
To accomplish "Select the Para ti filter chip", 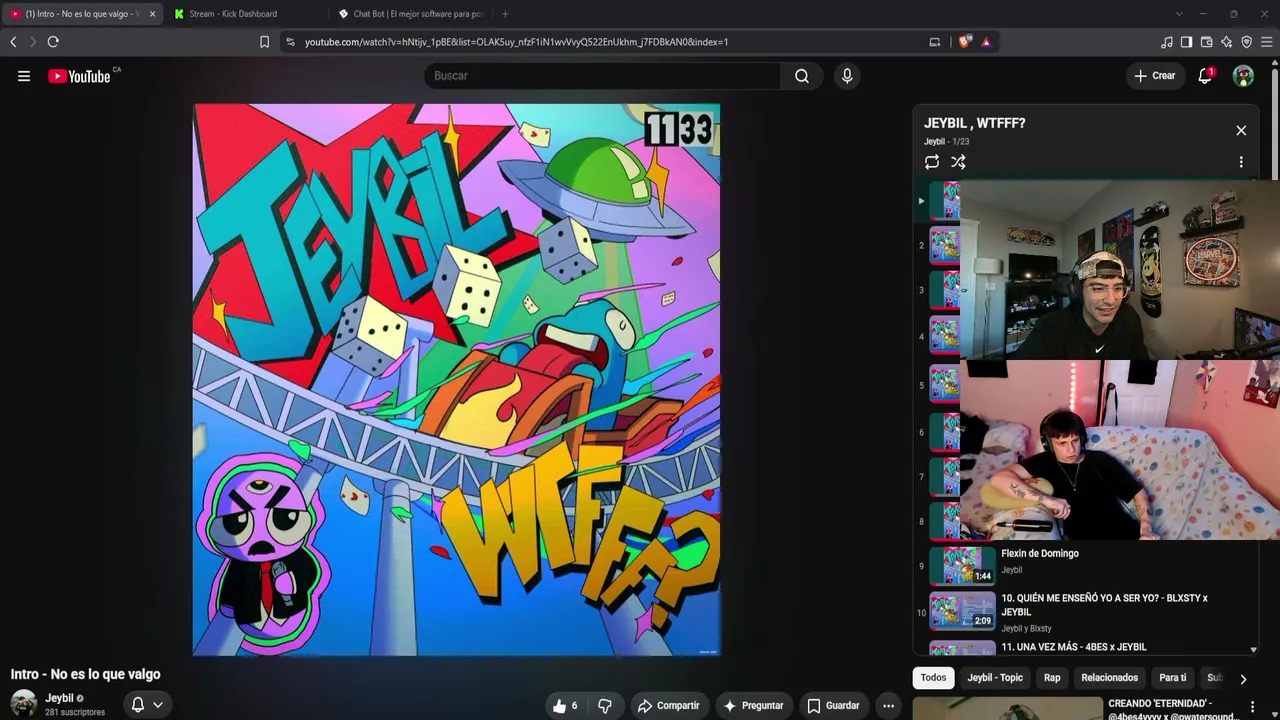I will [1173, 678].
